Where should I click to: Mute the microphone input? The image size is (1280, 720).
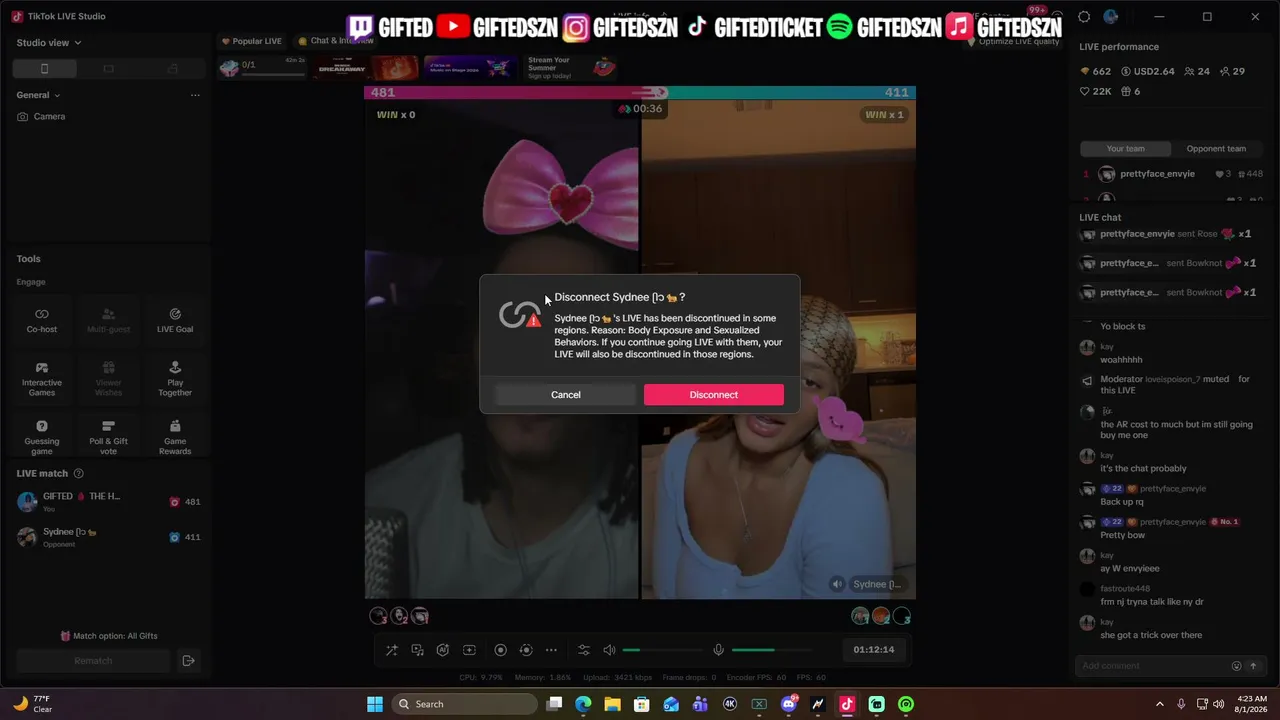pyautogui.click(x=718, y=650)
